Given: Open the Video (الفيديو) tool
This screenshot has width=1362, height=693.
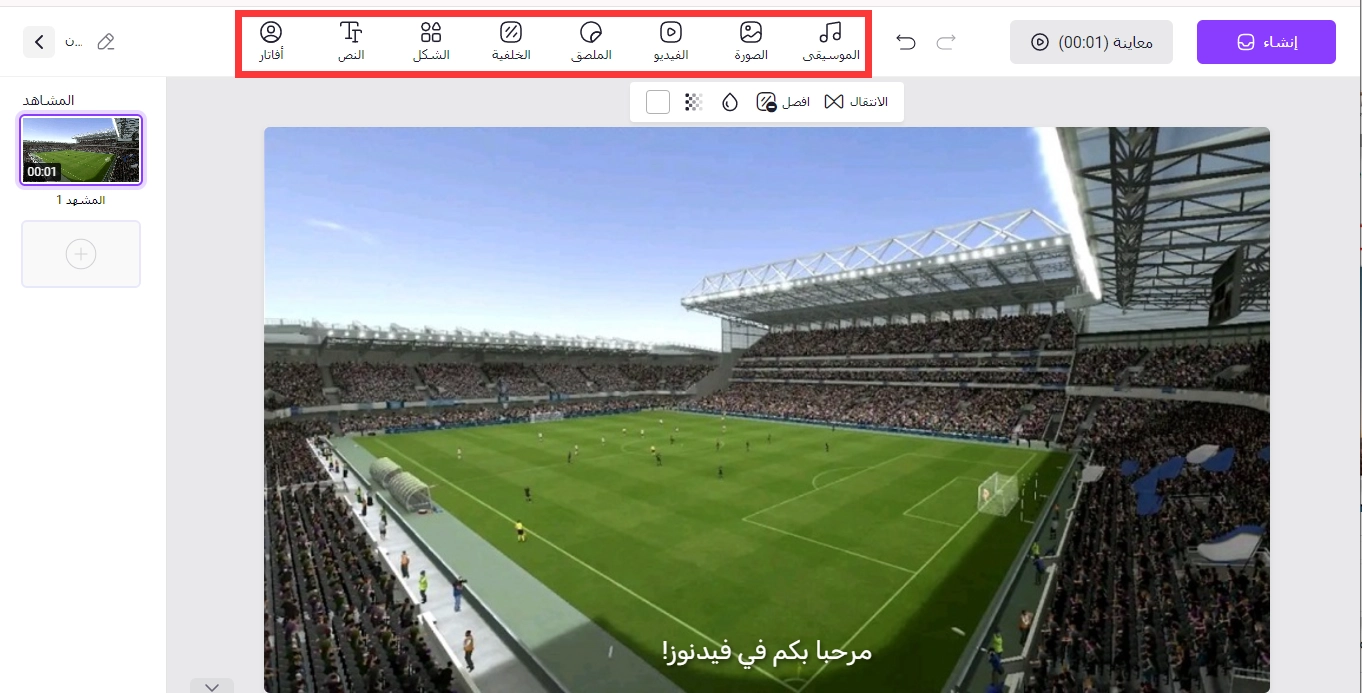Looking at the screenshot, I should (671, 42).
